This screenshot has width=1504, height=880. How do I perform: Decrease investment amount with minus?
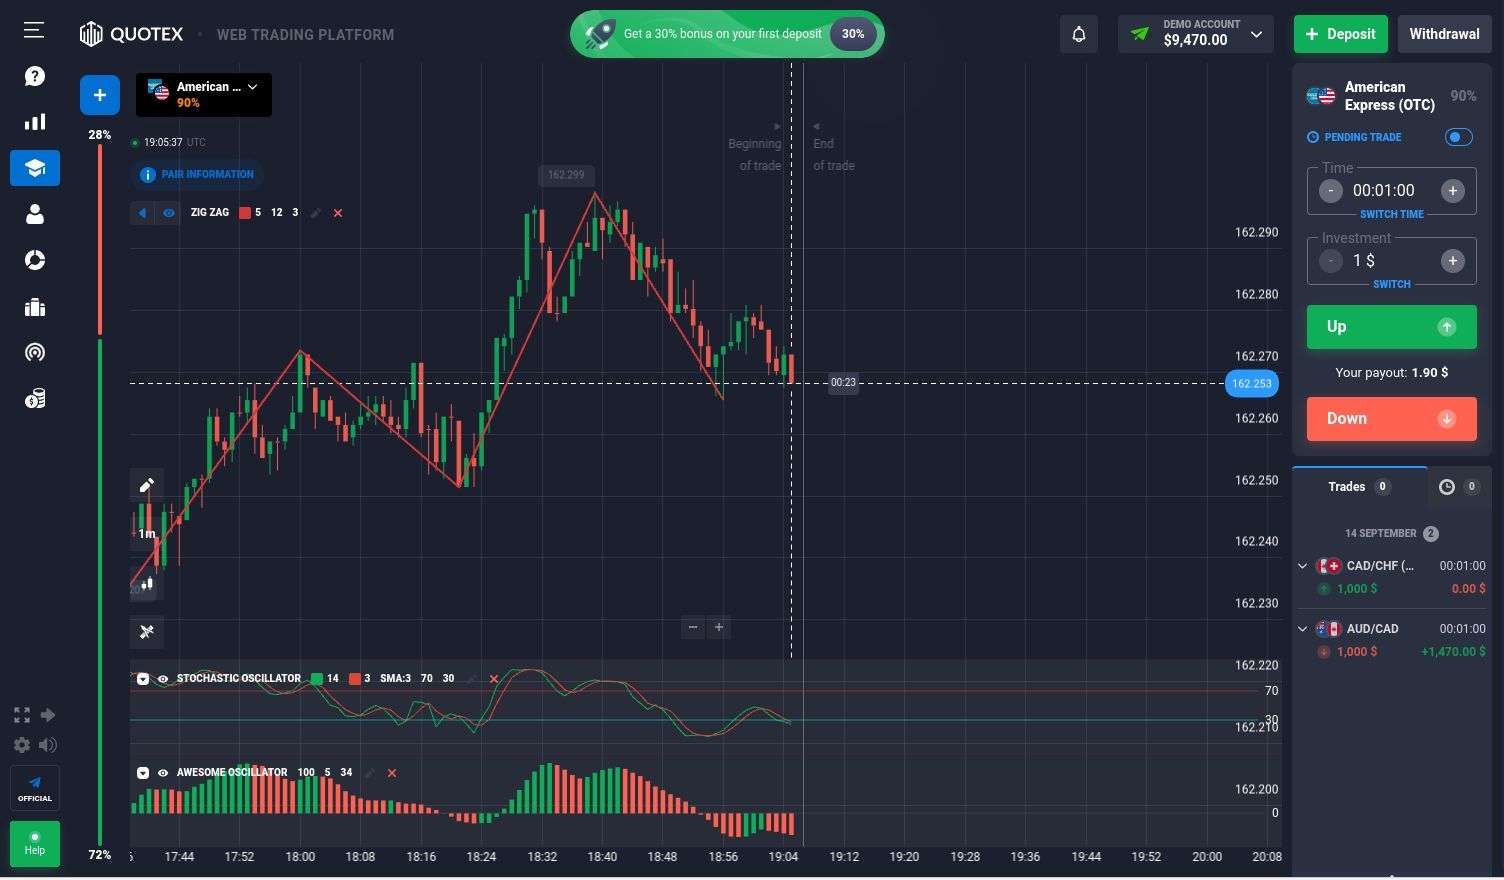tap(1331, 261)
